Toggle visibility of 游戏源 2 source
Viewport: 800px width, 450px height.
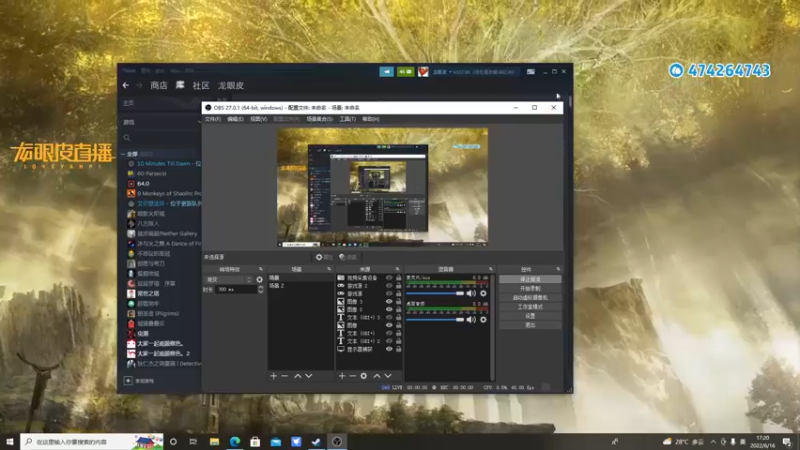pos(389,286)
